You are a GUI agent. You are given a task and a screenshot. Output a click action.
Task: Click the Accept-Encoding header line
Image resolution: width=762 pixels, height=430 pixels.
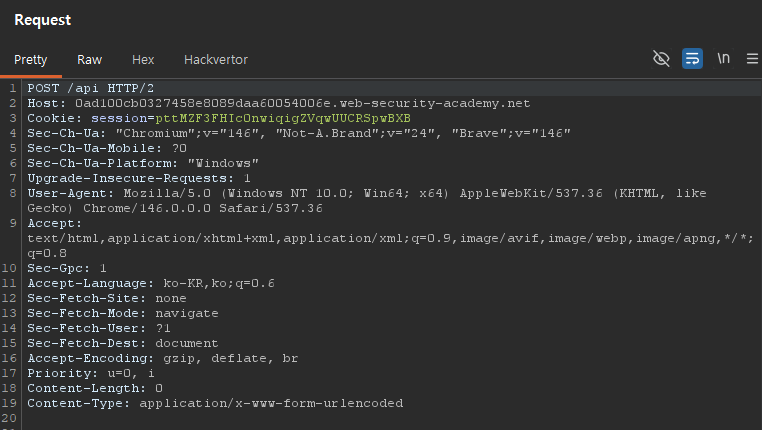point(162,358)
